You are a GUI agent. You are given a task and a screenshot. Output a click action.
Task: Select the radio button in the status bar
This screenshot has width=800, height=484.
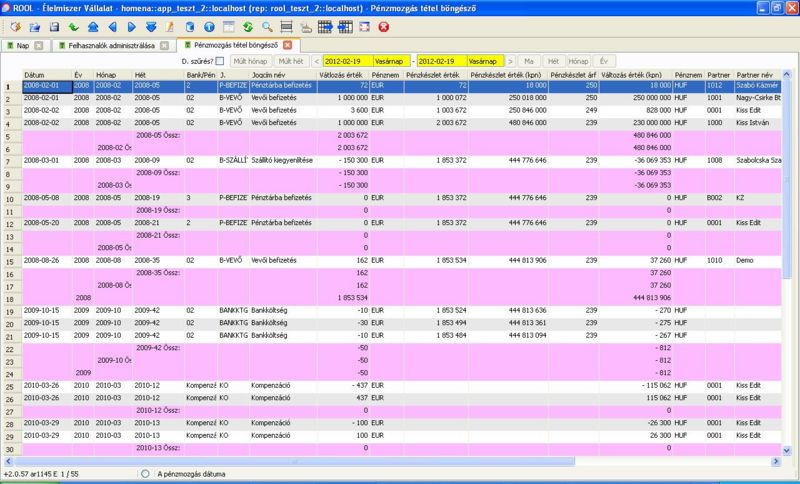[145, 473]
